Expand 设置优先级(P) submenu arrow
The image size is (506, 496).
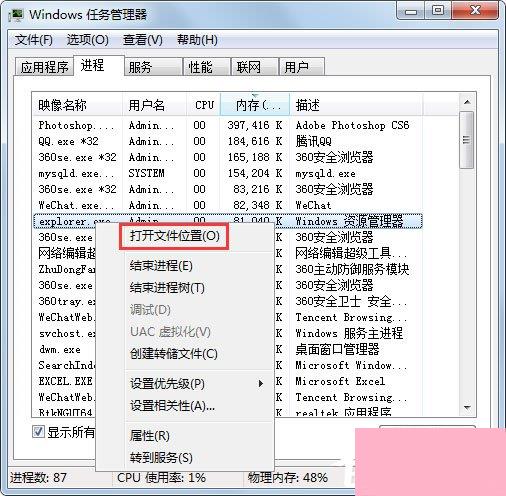pos(261,383)
